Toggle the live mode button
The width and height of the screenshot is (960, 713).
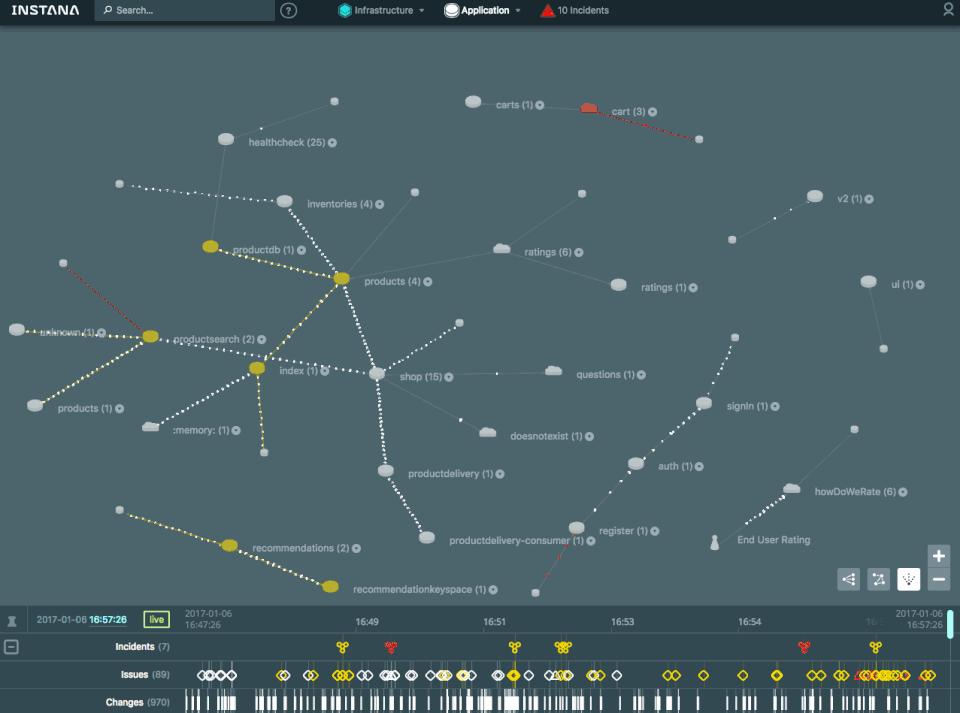point(157,619)
